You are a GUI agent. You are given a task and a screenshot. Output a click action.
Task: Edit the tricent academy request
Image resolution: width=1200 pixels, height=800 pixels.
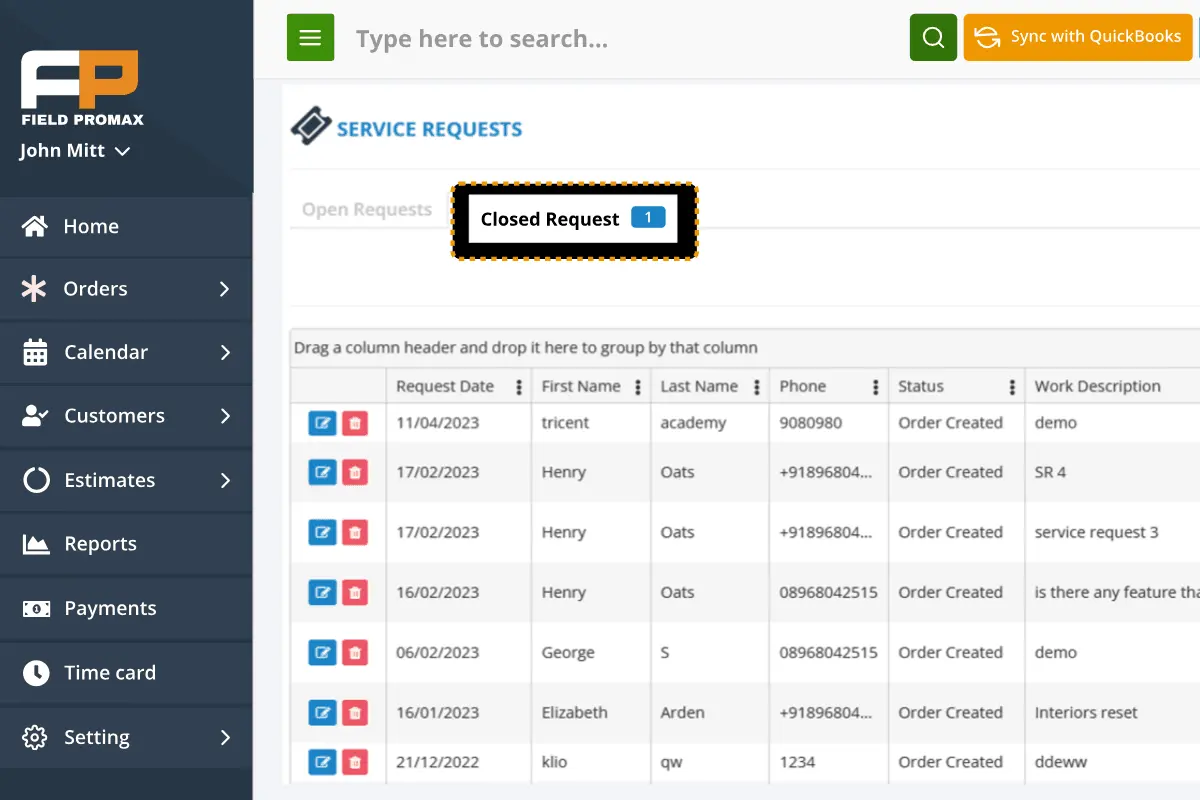pyautogui.click(x=322, y=423)
